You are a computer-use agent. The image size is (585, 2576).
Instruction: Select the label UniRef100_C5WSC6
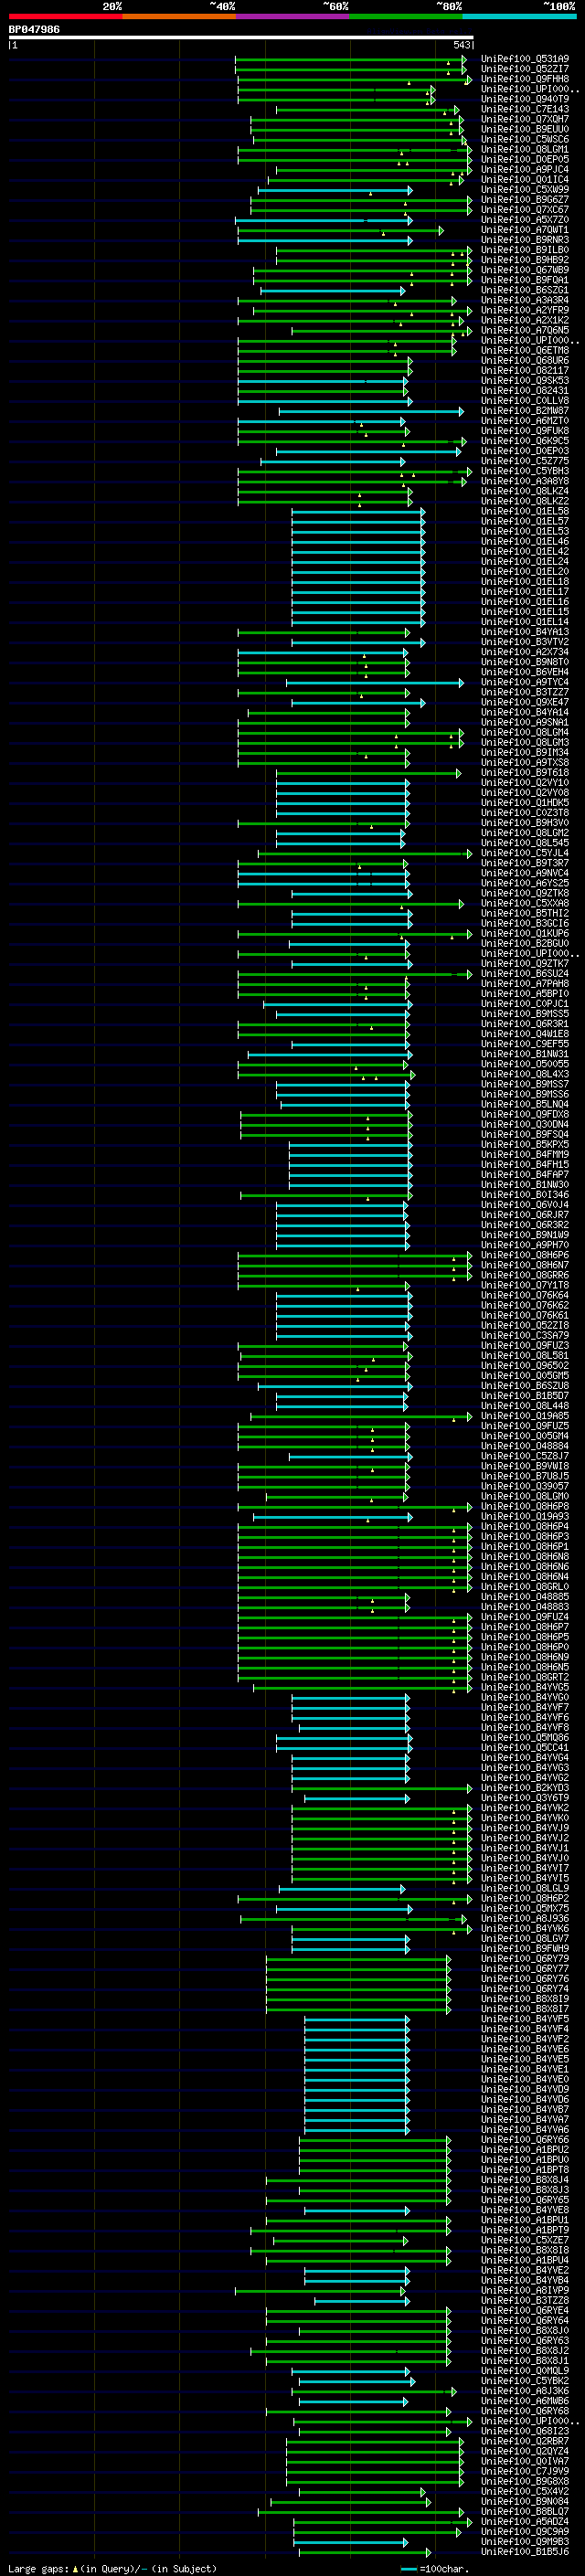click(525, 139)
